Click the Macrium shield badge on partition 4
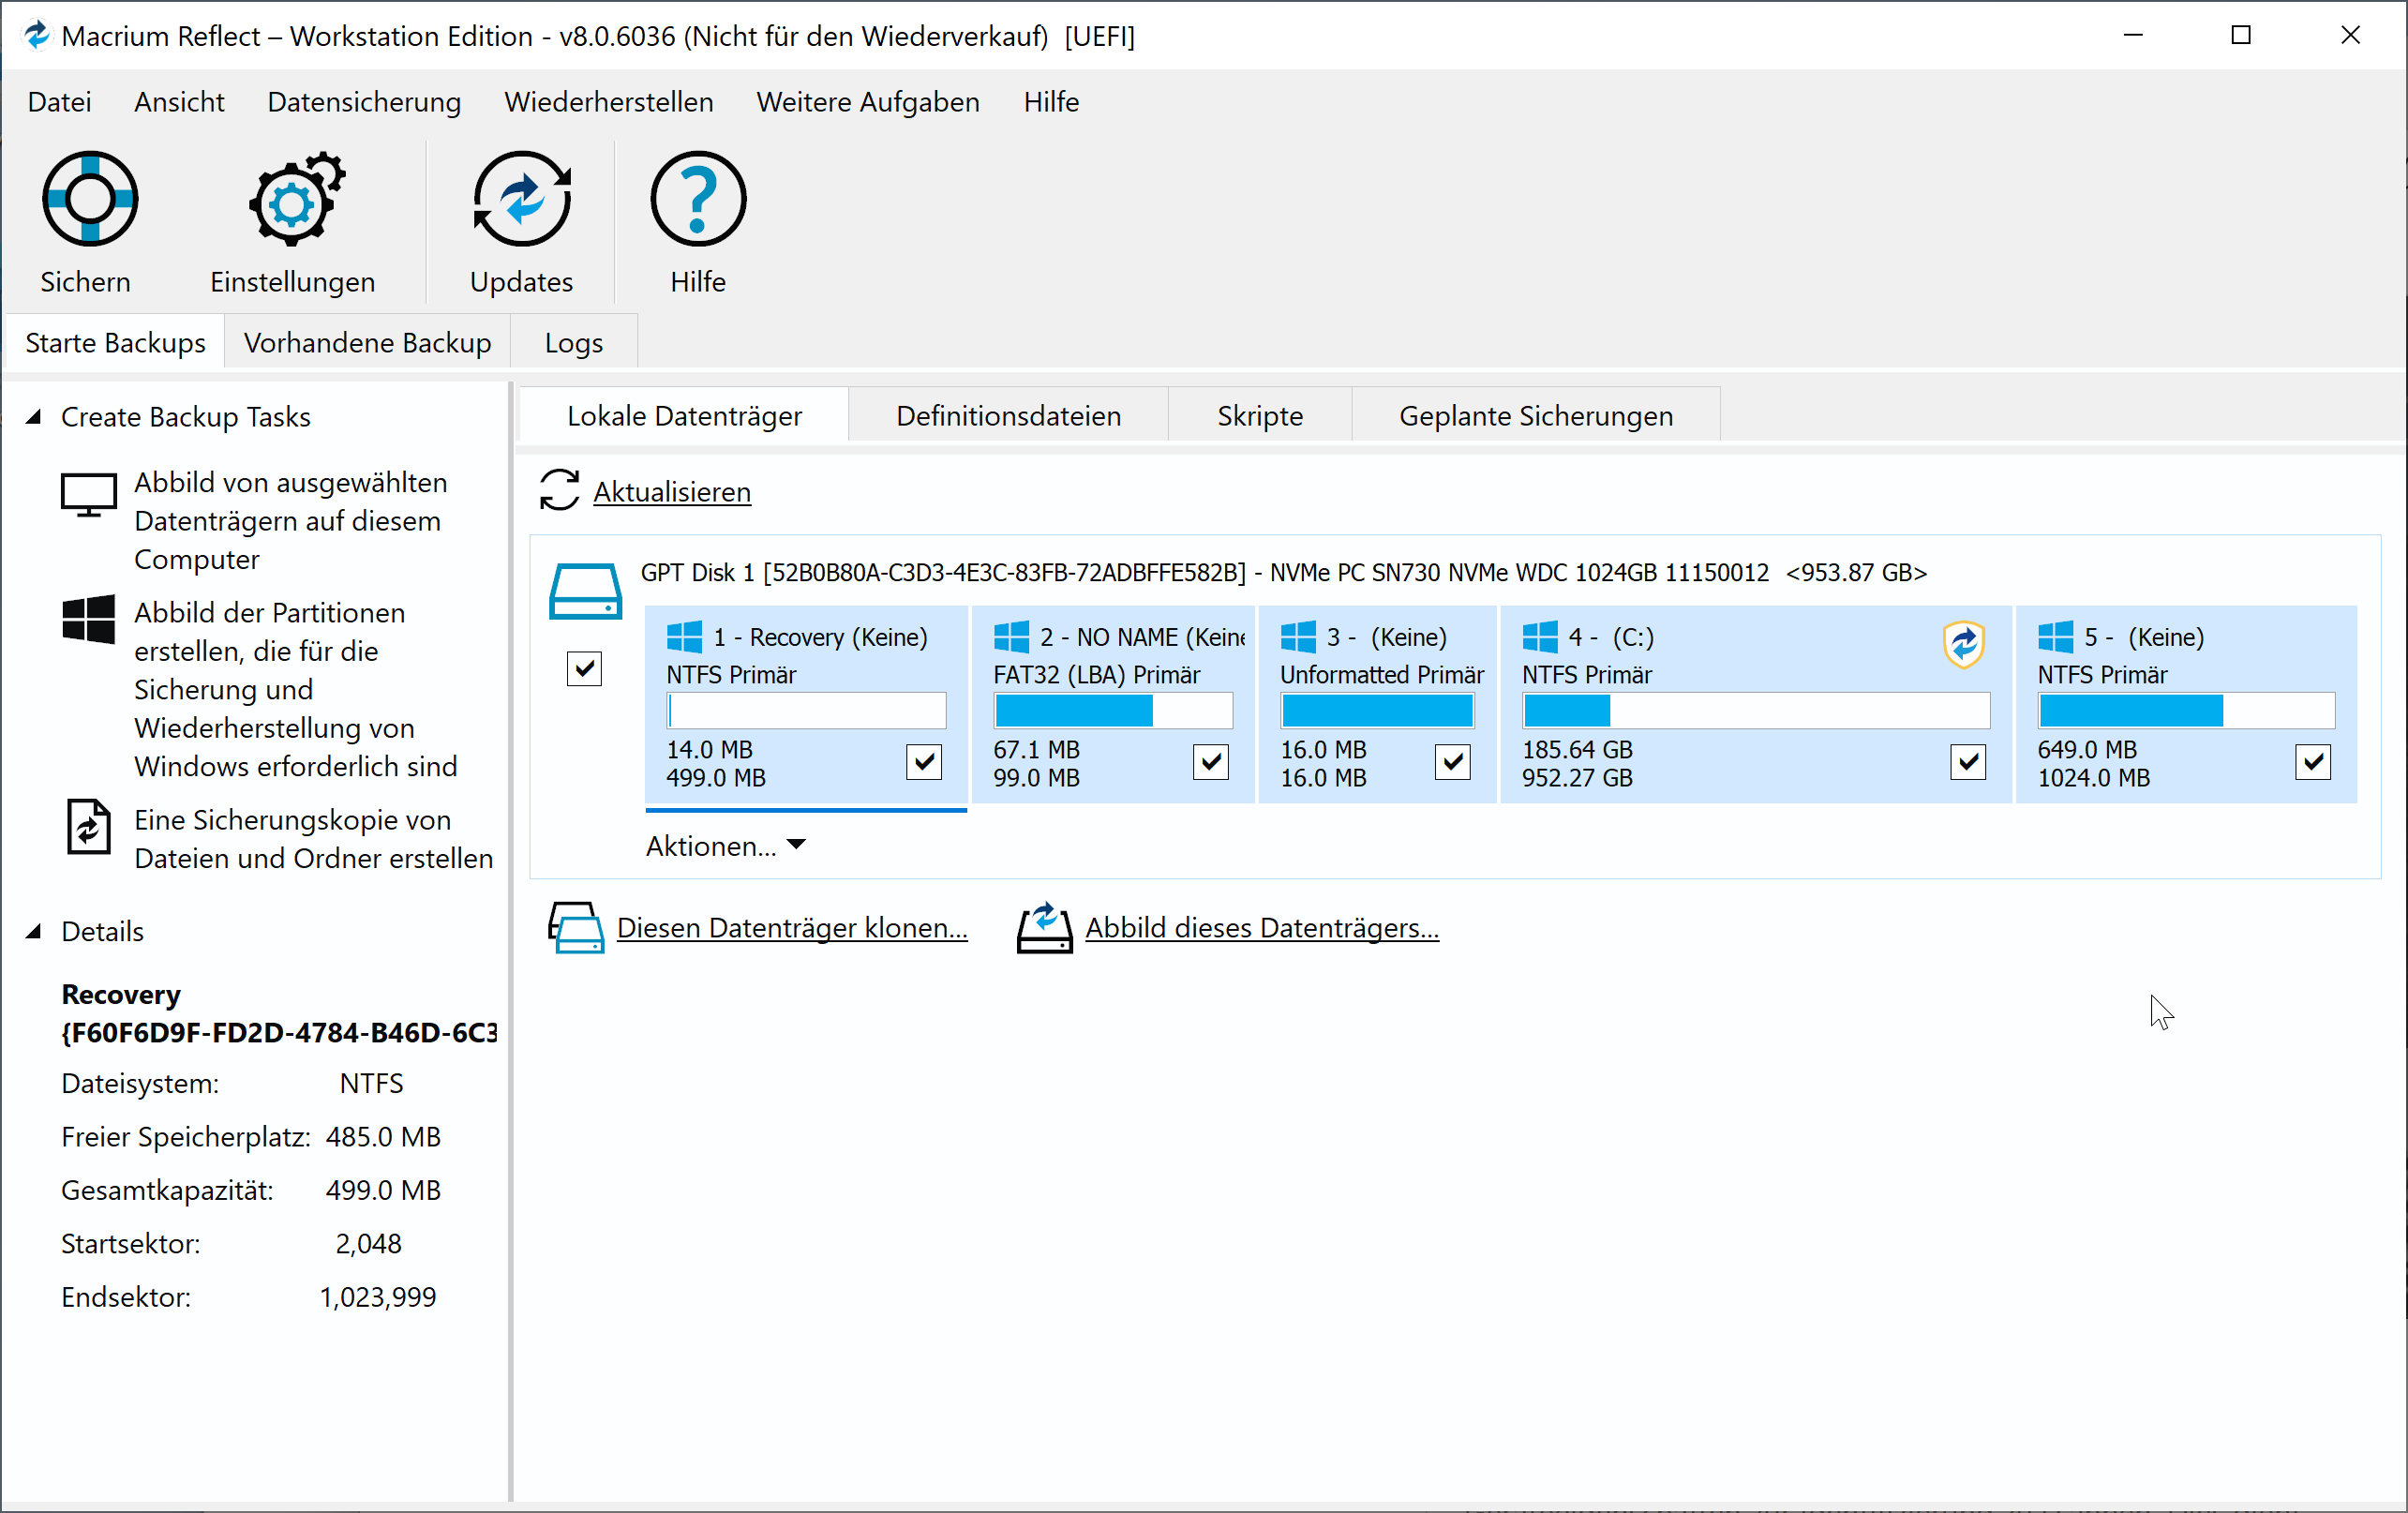 [x=1963, y=645]
